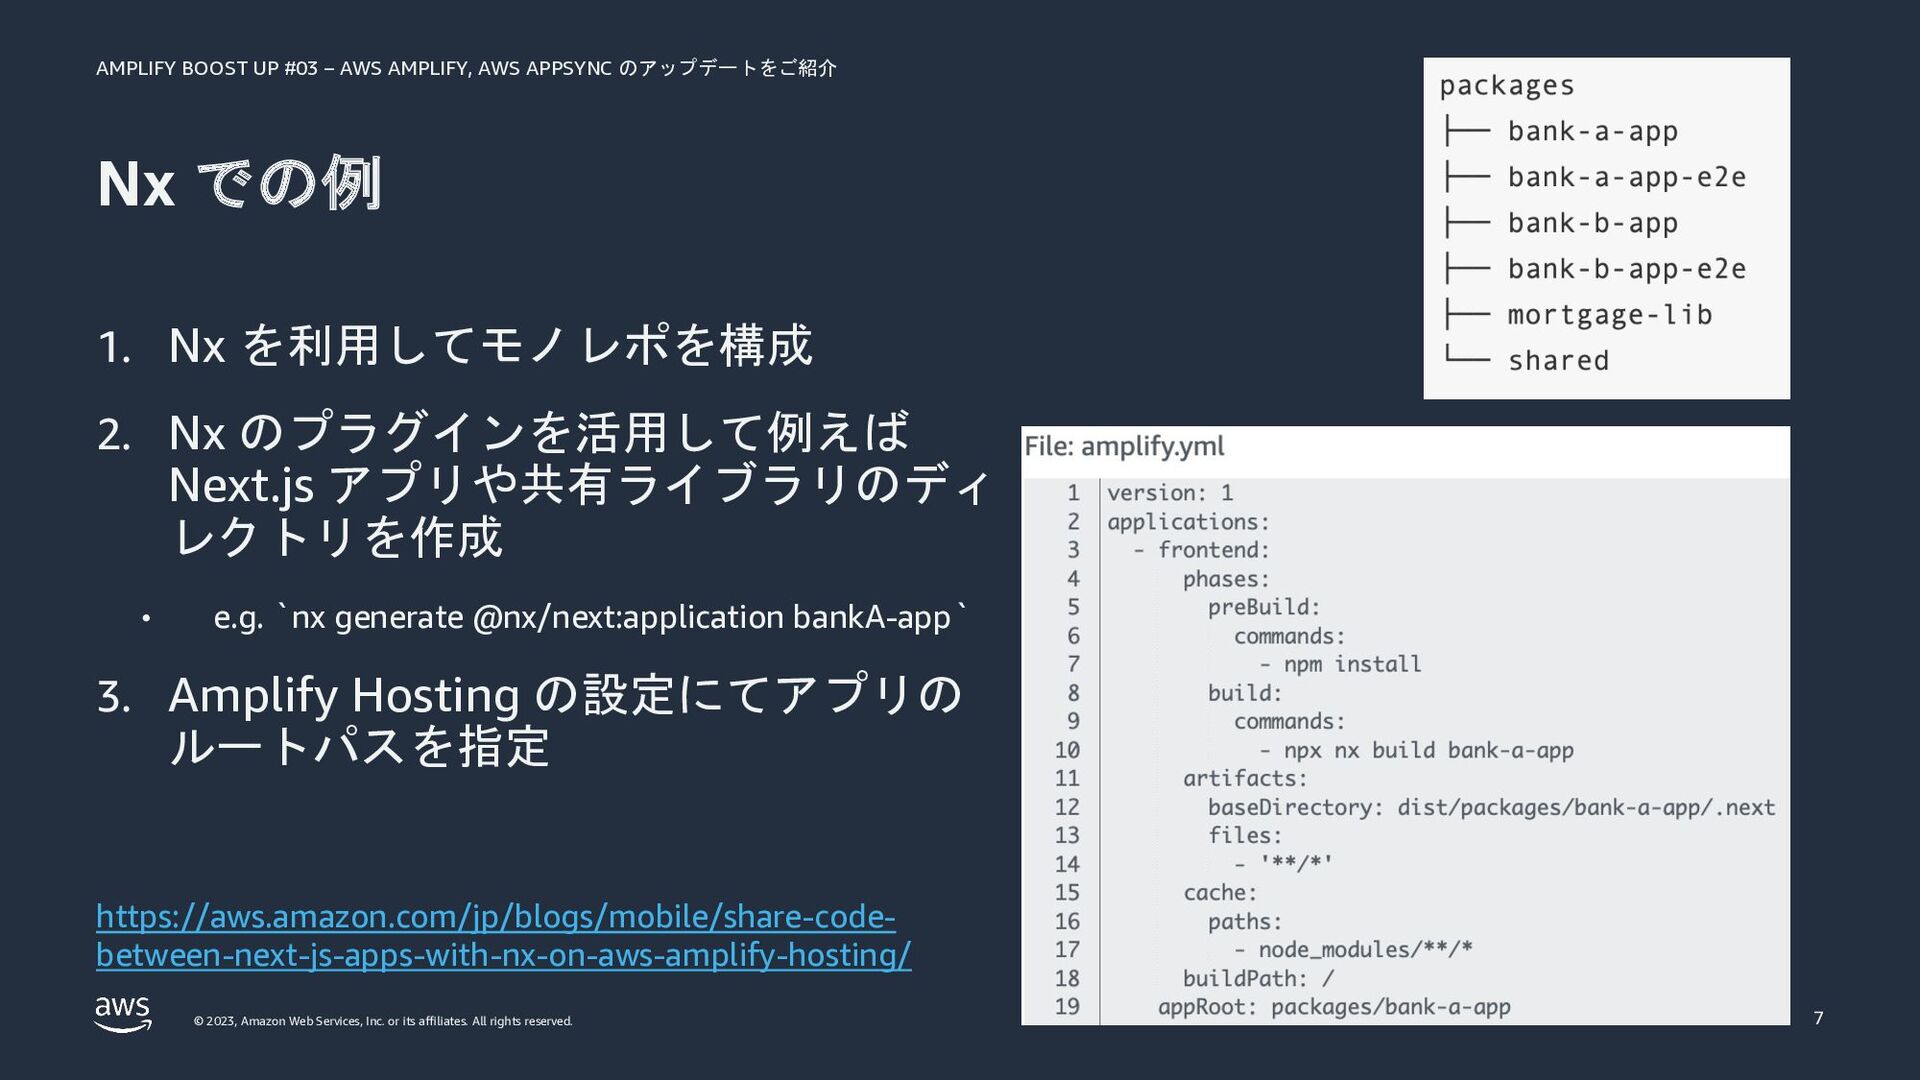Click 'packages' root in directory tree
The width and height of the screenshot is (1920, 1080).
1507,86
